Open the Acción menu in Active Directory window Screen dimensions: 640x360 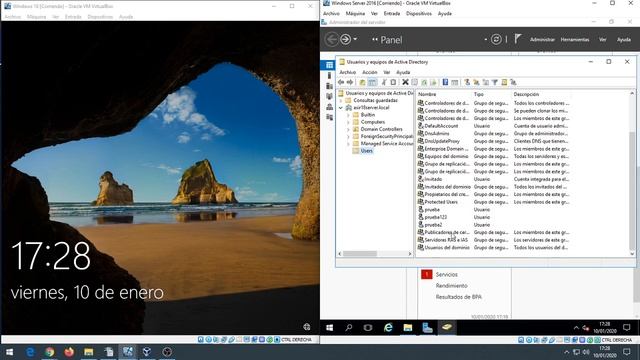(x=370, y=72)
